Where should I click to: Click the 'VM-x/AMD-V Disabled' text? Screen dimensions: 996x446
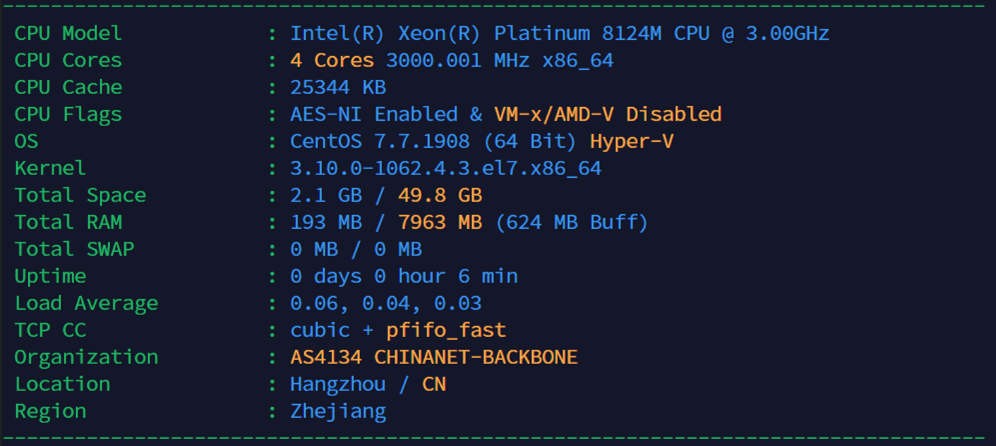pyautogui.click(x=607, y=114)
